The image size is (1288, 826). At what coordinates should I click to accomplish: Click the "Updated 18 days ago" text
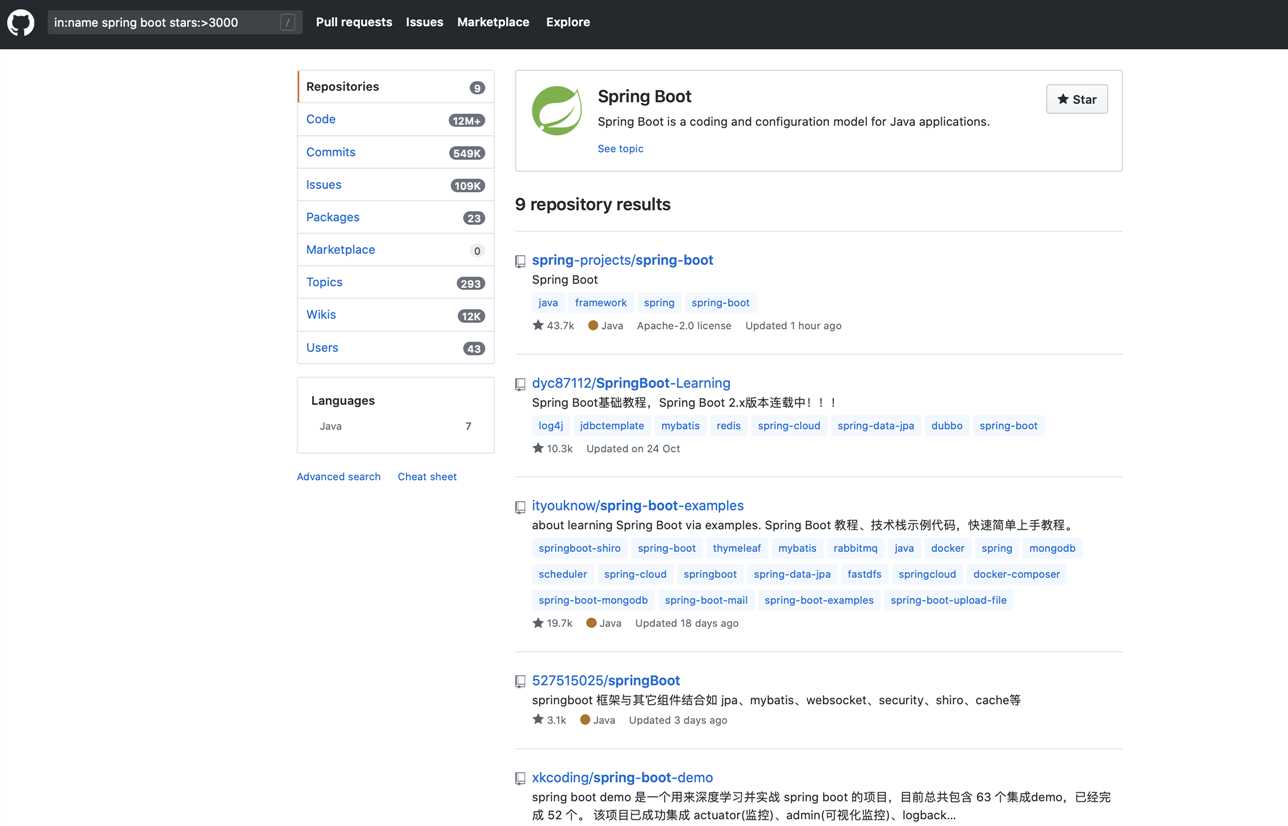pyautogui.click(x=687, y=623)
